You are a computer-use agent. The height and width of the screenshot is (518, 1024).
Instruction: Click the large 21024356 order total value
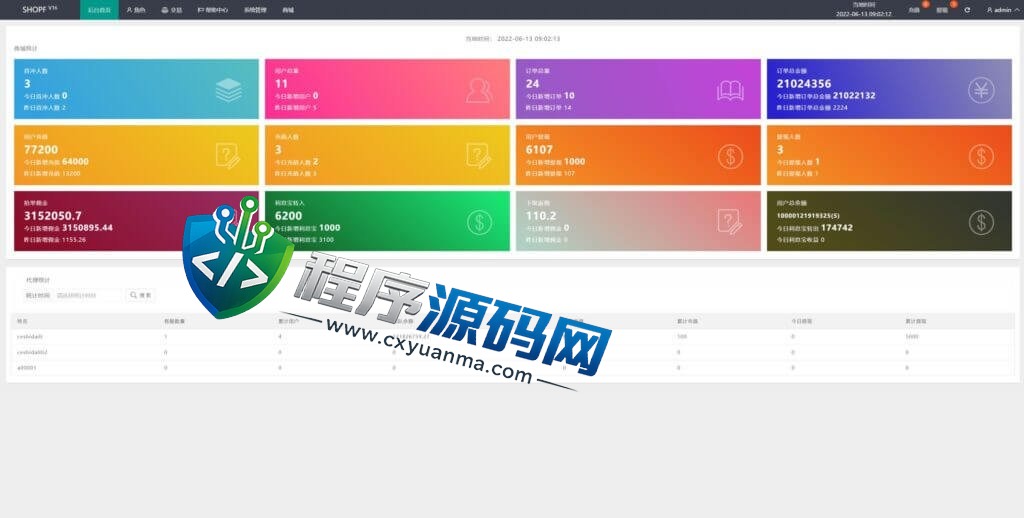[x=803, y=84]
